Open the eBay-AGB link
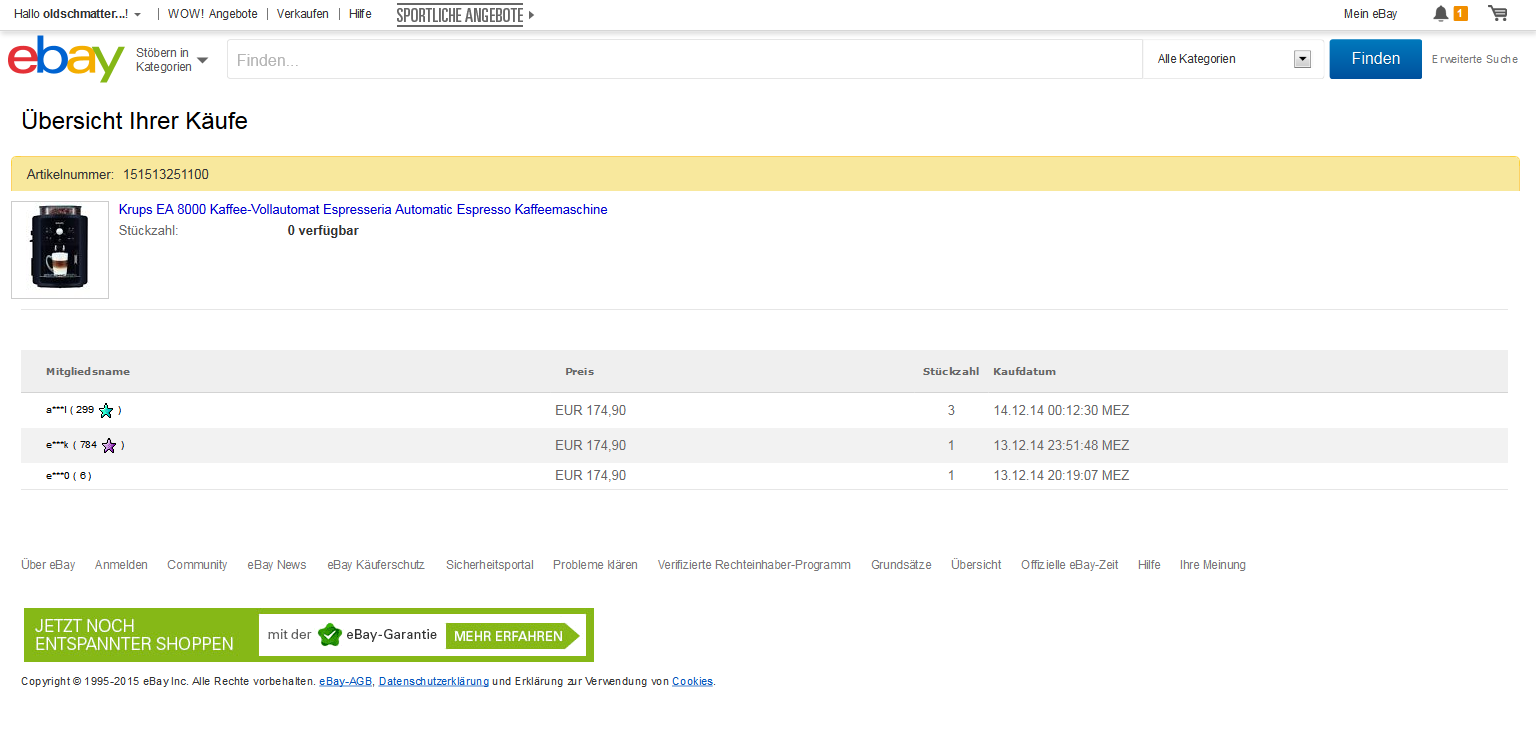This screenshot has height=755, width=1536. (x=346, y=681)
